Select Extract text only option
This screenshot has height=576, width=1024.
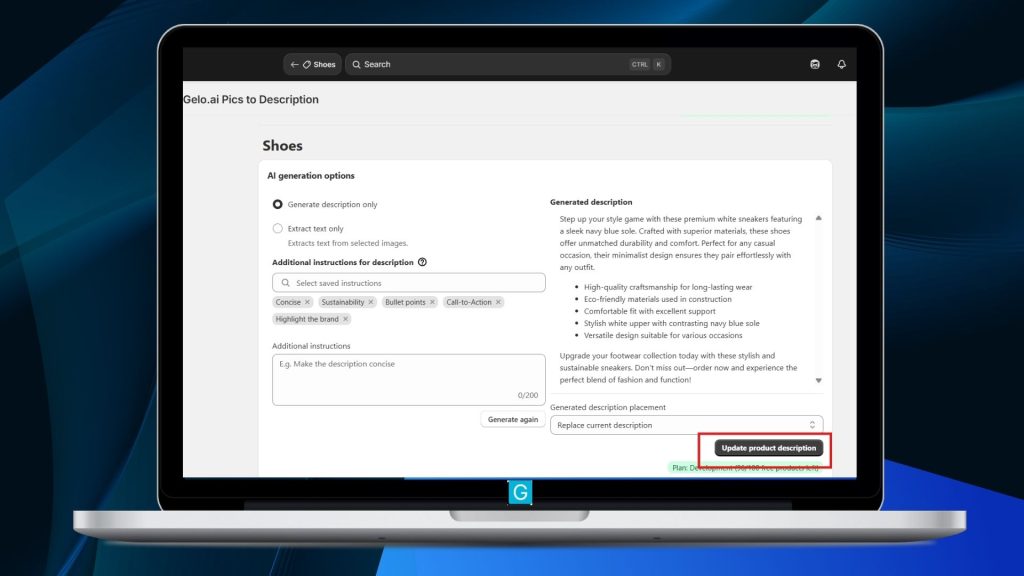(278, 229)
